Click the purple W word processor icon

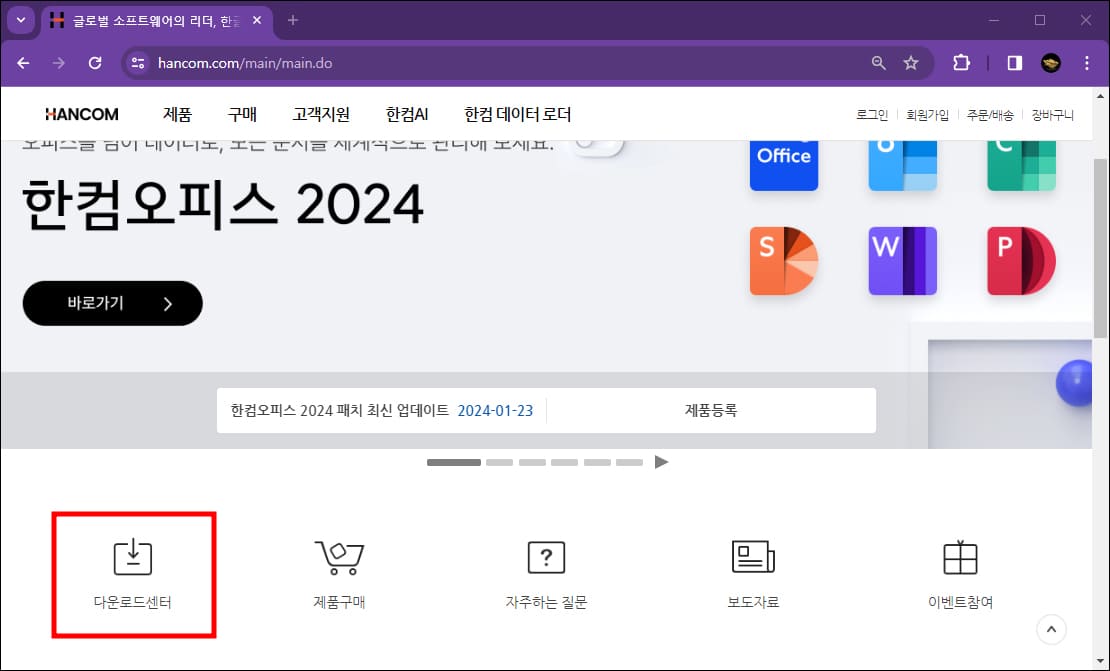(x=902, y=260)
